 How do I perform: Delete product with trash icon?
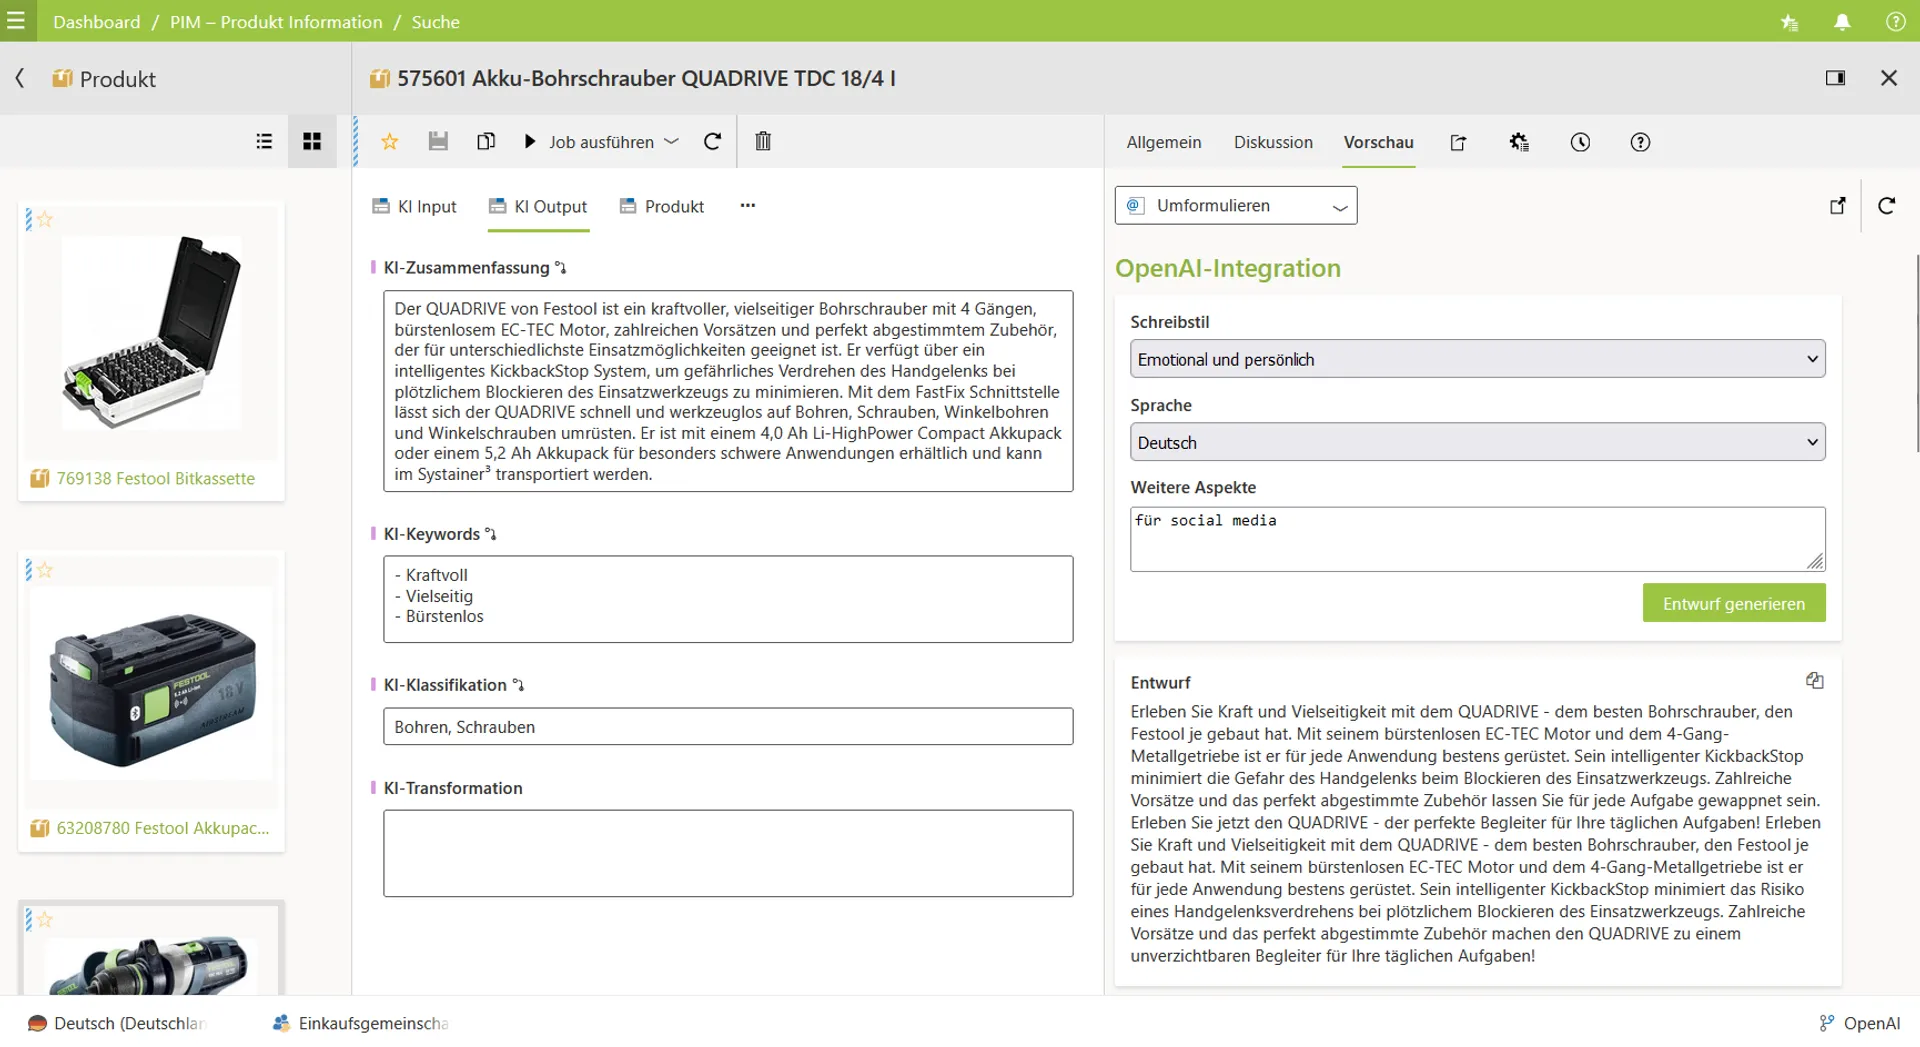click(x=763, y=141)
